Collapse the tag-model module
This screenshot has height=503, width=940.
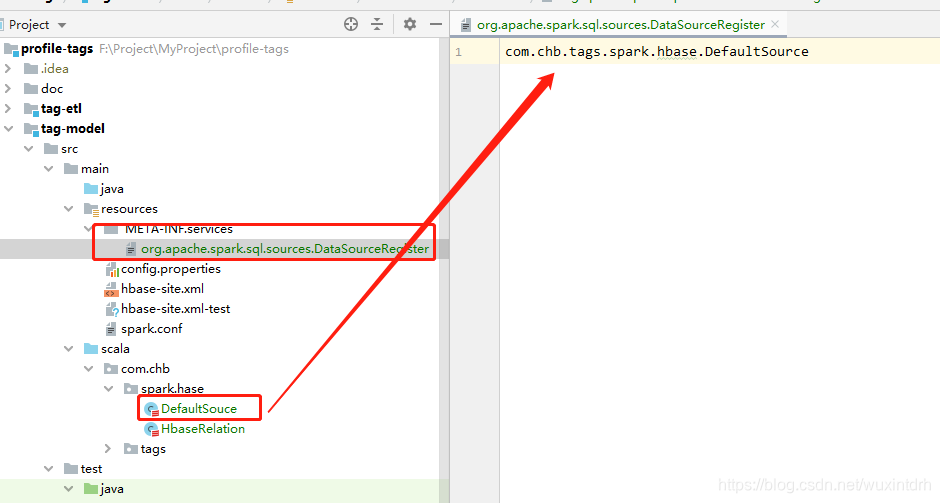click(8, 129)
